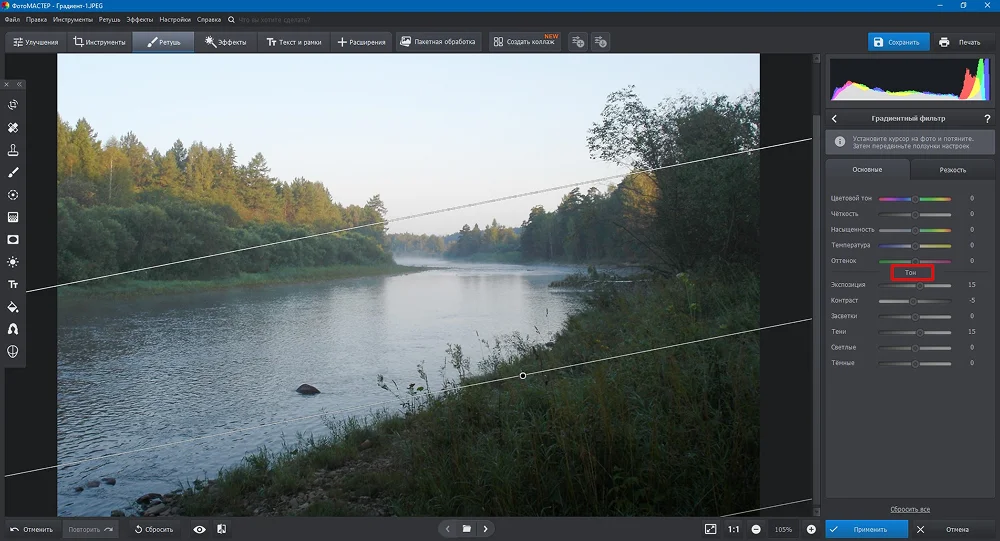Click the Печать button

[960, 42]
